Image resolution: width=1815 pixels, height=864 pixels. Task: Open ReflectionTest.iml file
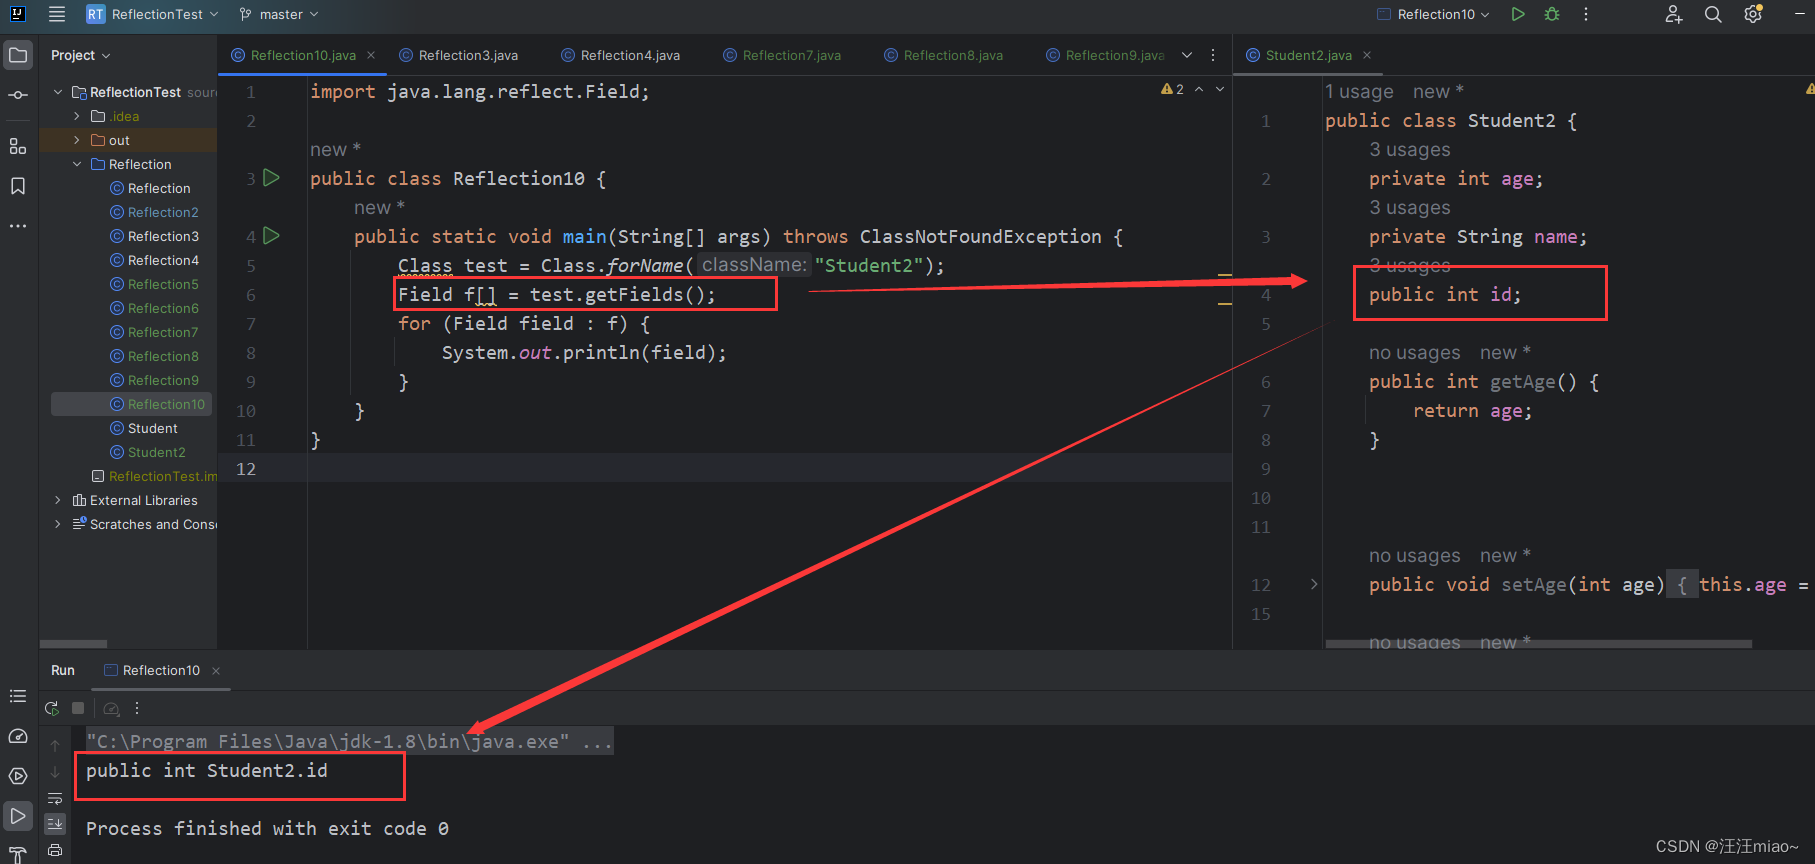(x=162, y=476)
